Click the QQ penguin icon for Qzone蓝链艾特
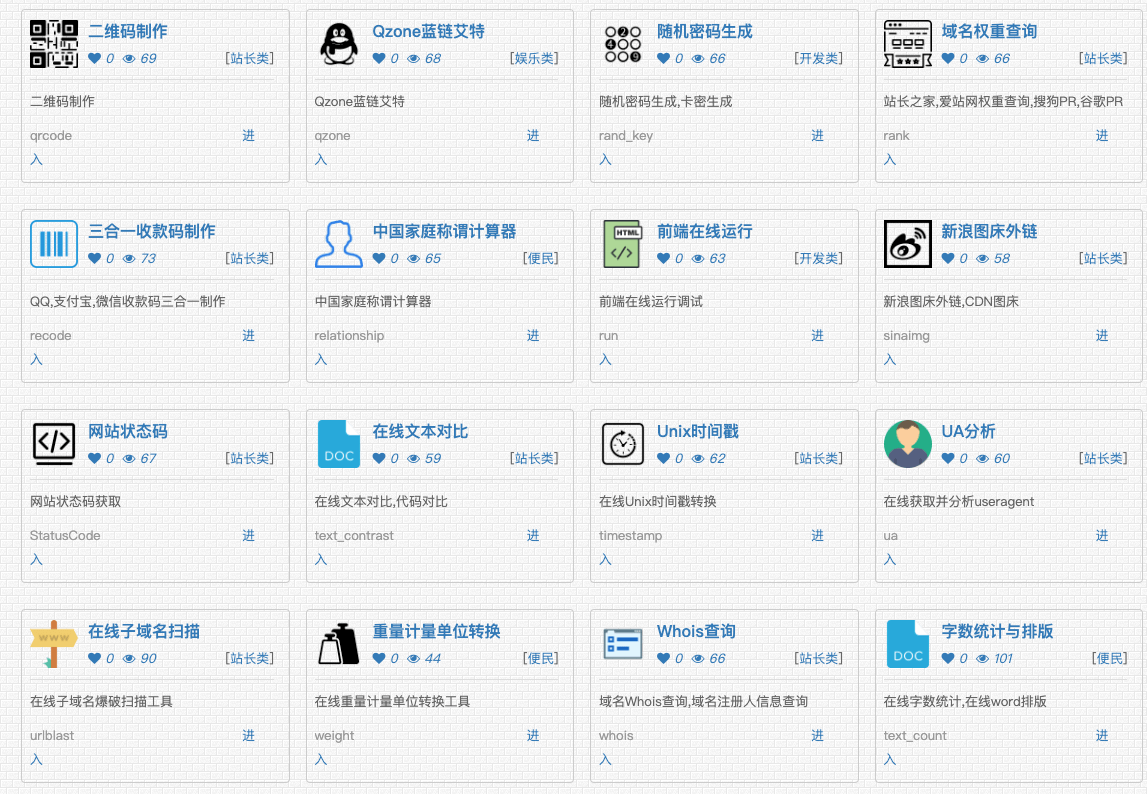The image size is (1147, 794). [x=338, y=44]
